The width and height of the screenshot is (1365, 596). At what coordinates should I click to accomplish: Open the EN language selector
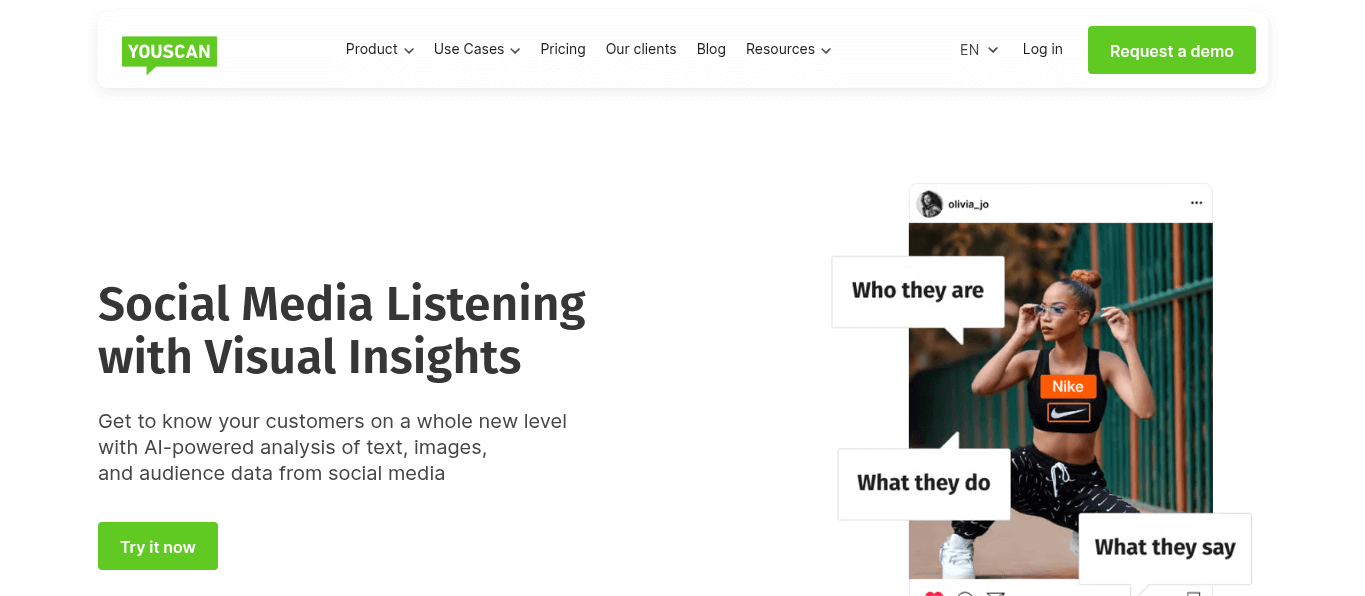(x=979, y=50)
